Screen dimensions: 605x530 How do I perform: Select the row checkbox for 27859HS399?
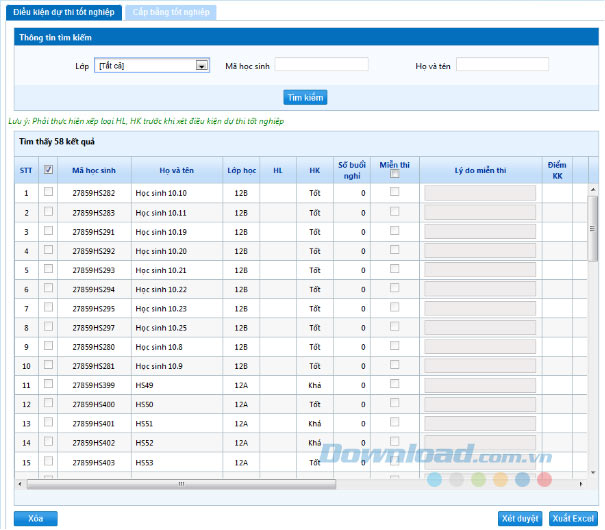(x=48, y=384)
